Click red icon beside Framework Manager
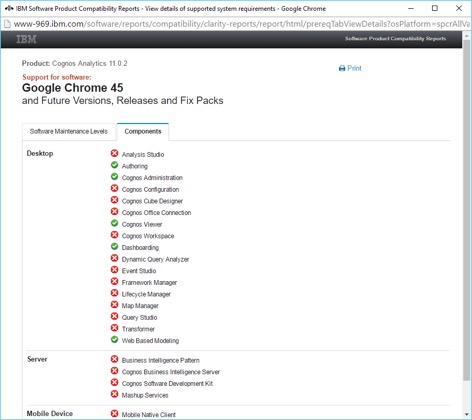472x420 pixels. (114, 281)
